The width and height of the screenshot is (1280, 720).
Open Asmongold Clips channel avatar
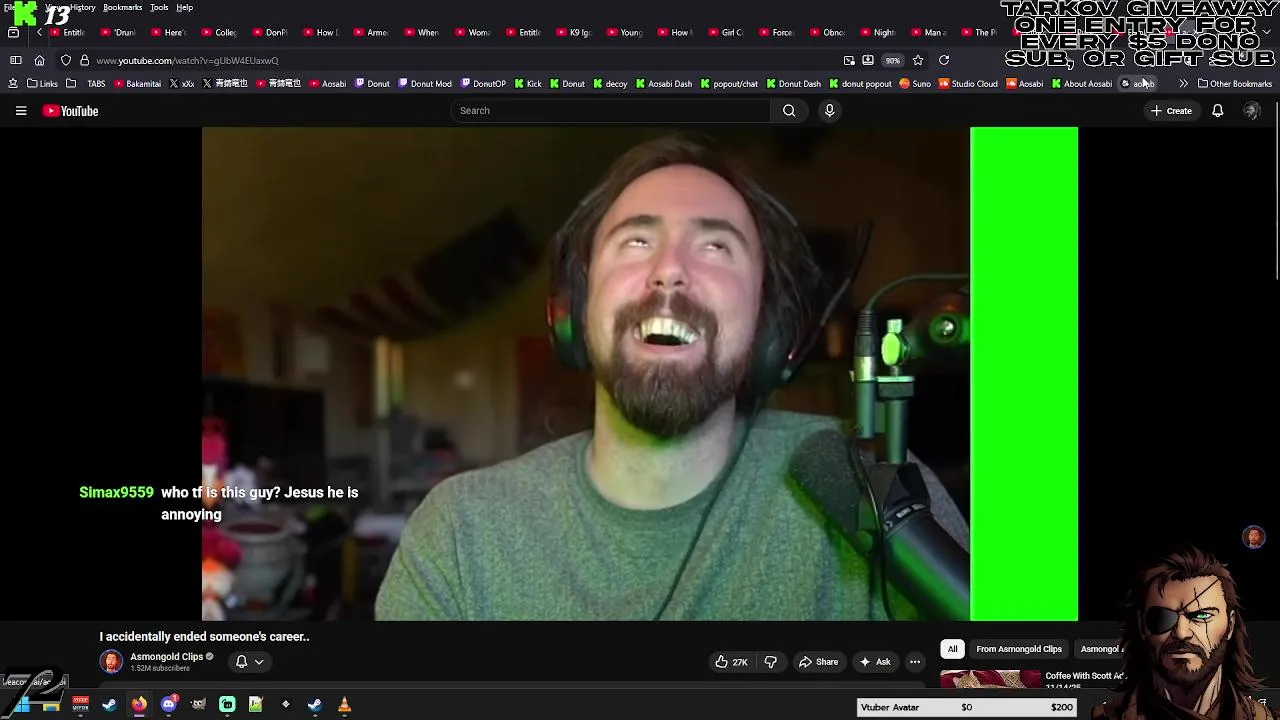(x=111, y=661)
